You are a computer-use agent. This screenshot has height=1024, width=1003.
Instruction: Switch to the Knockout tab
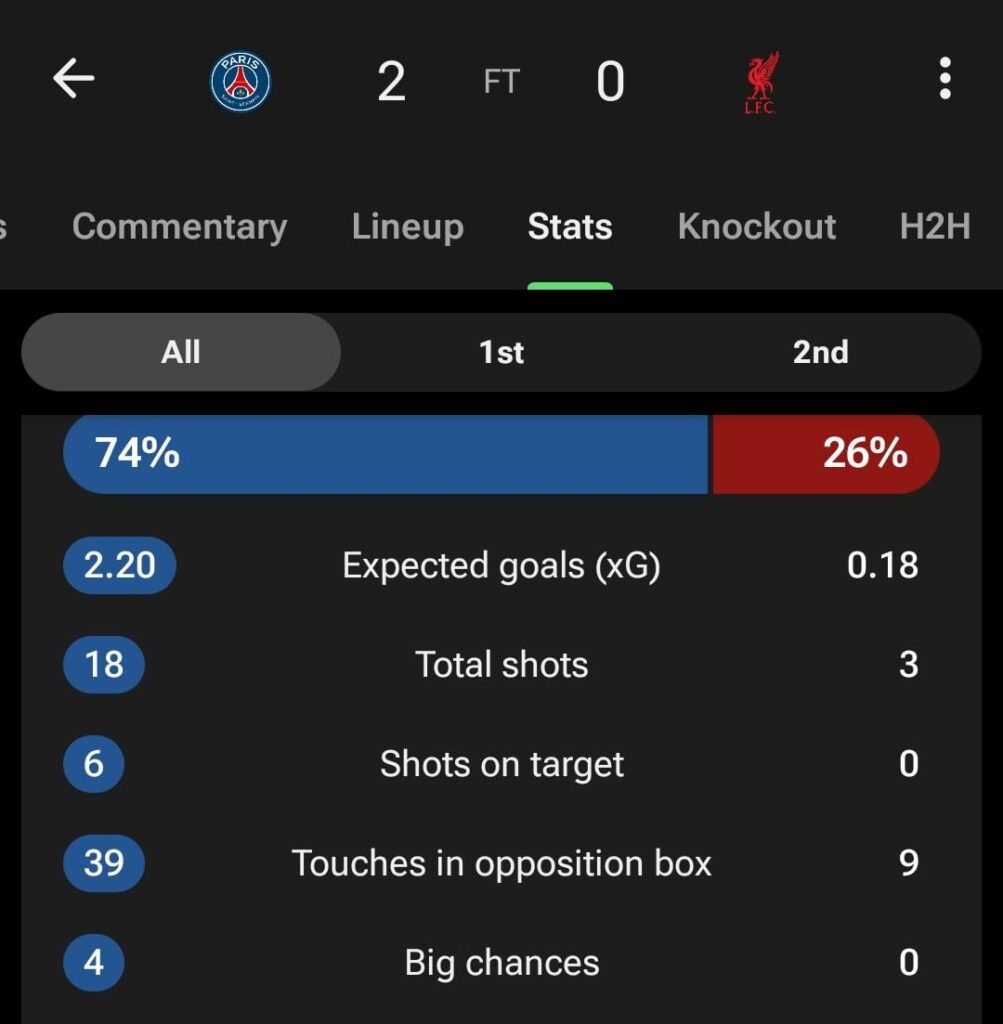[x=757, y=227]
